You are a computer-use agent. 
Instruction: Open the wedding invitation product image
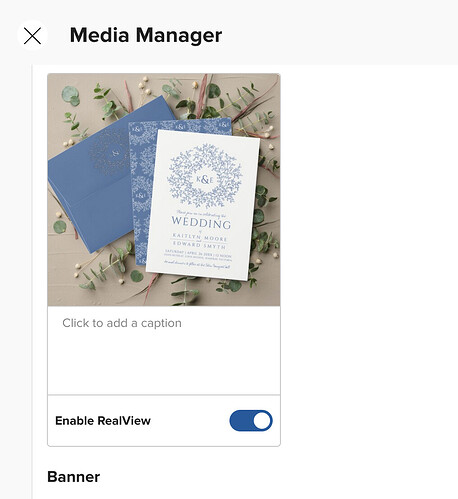(164, 190)
